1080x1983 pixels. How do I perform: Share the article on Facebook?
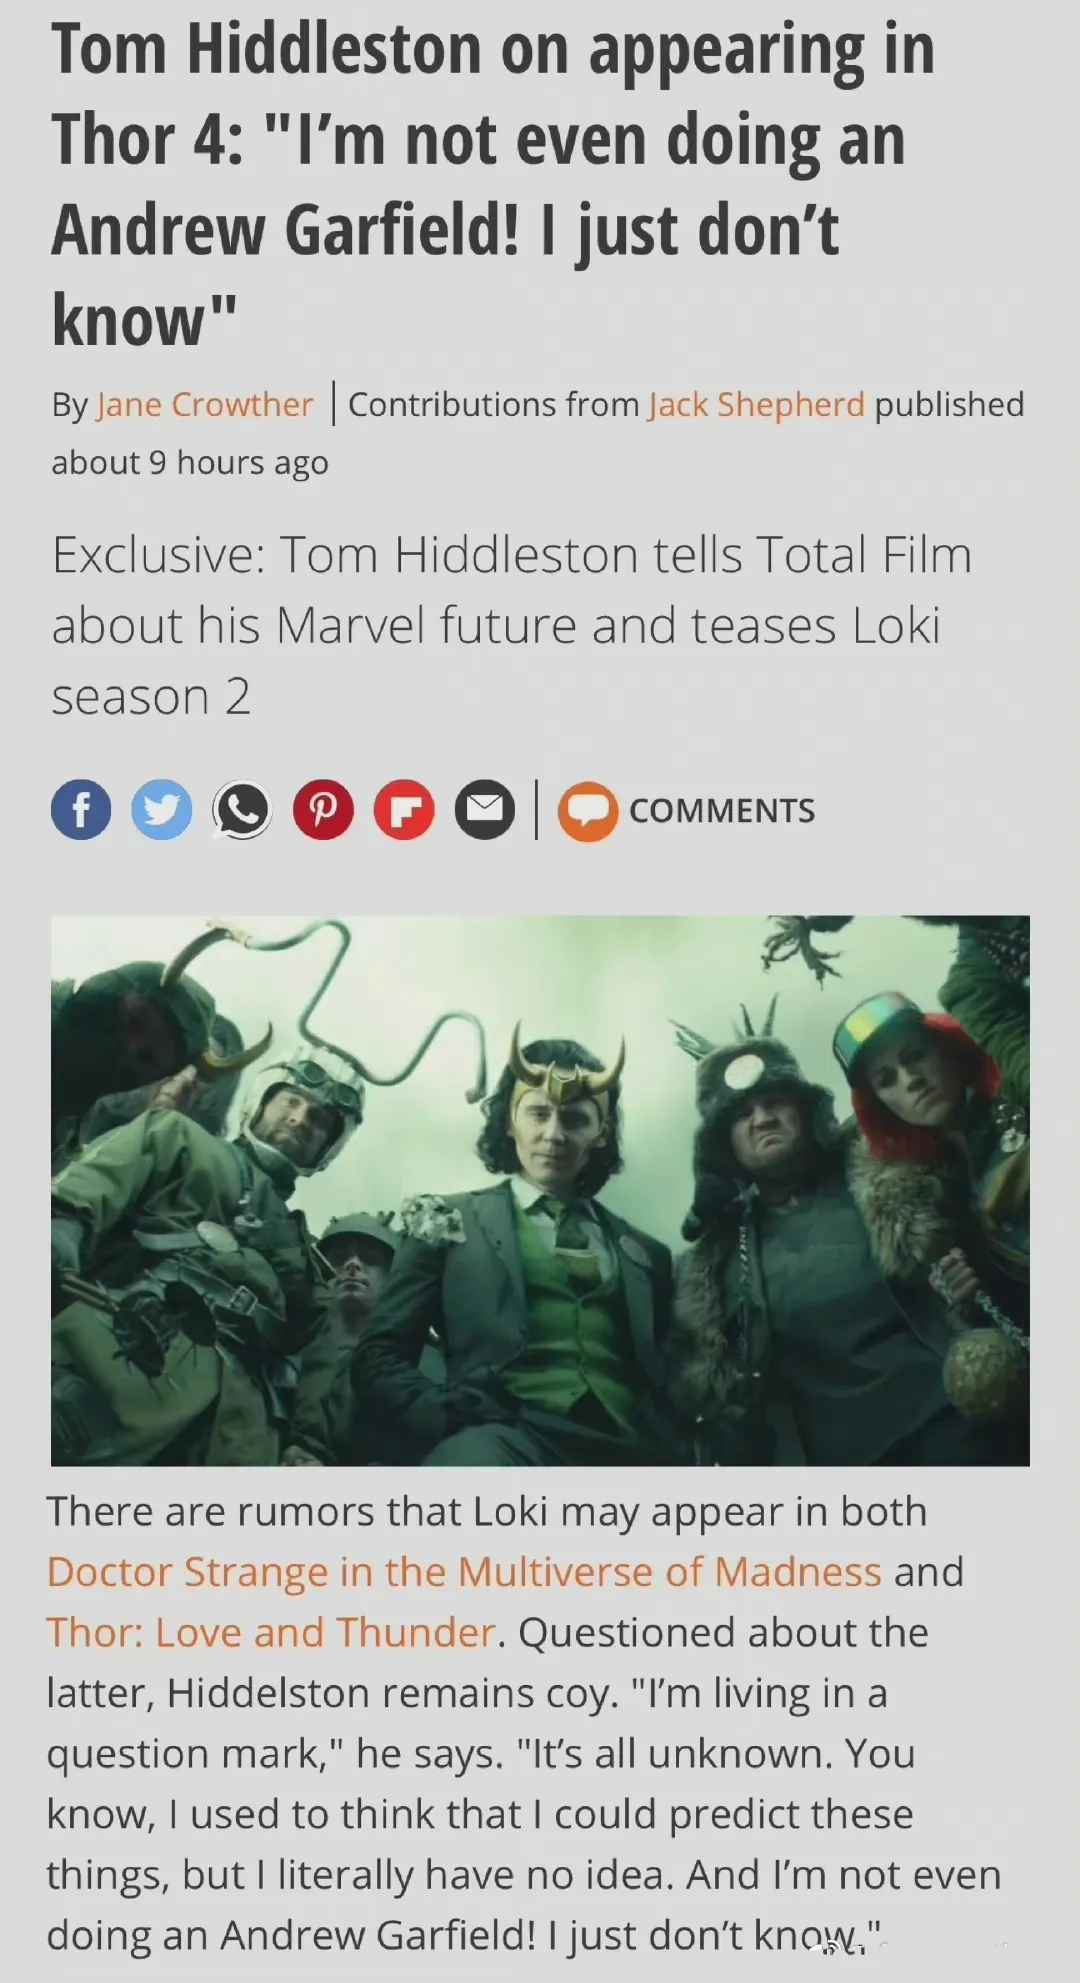(x=81, y=810)
